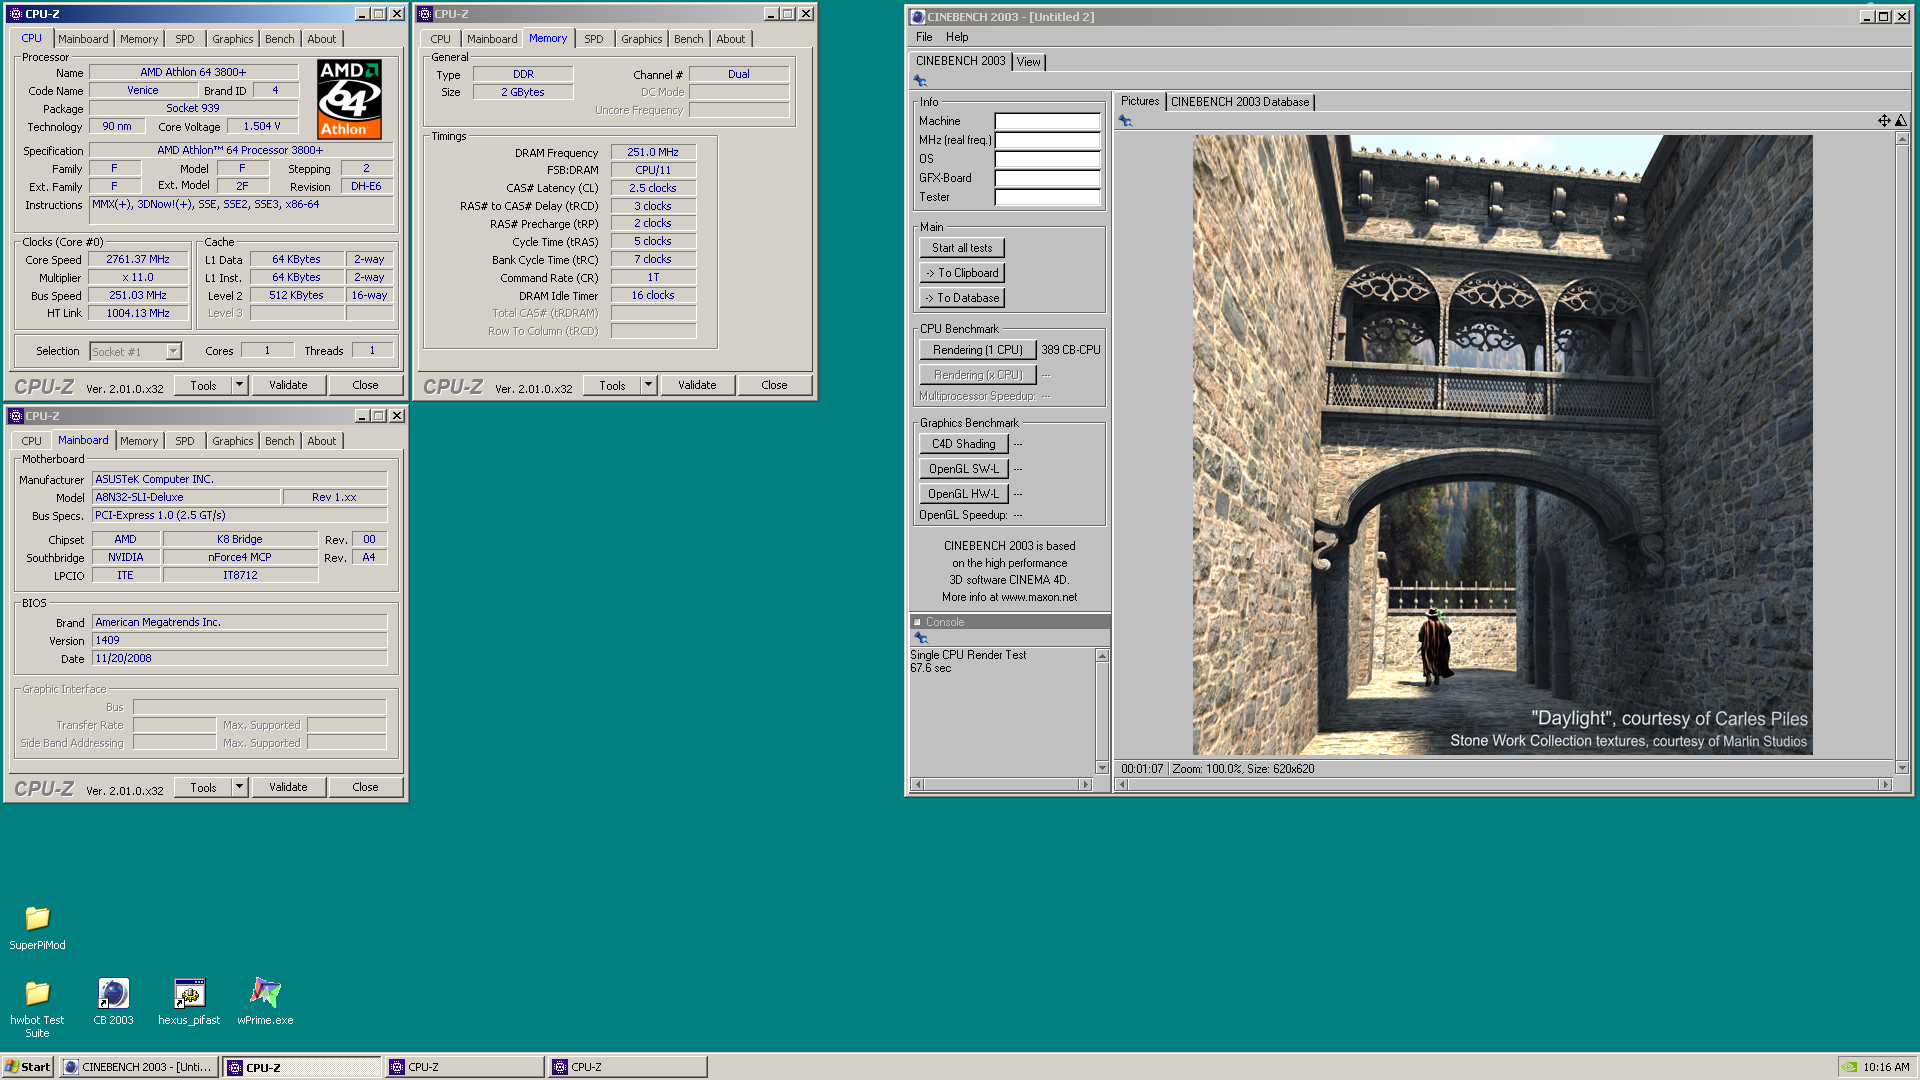The width and height of the screenshot is (1920, 1080).
Task: Open the Help menu in CINEBENCH
Action: (x=957, y=37)
